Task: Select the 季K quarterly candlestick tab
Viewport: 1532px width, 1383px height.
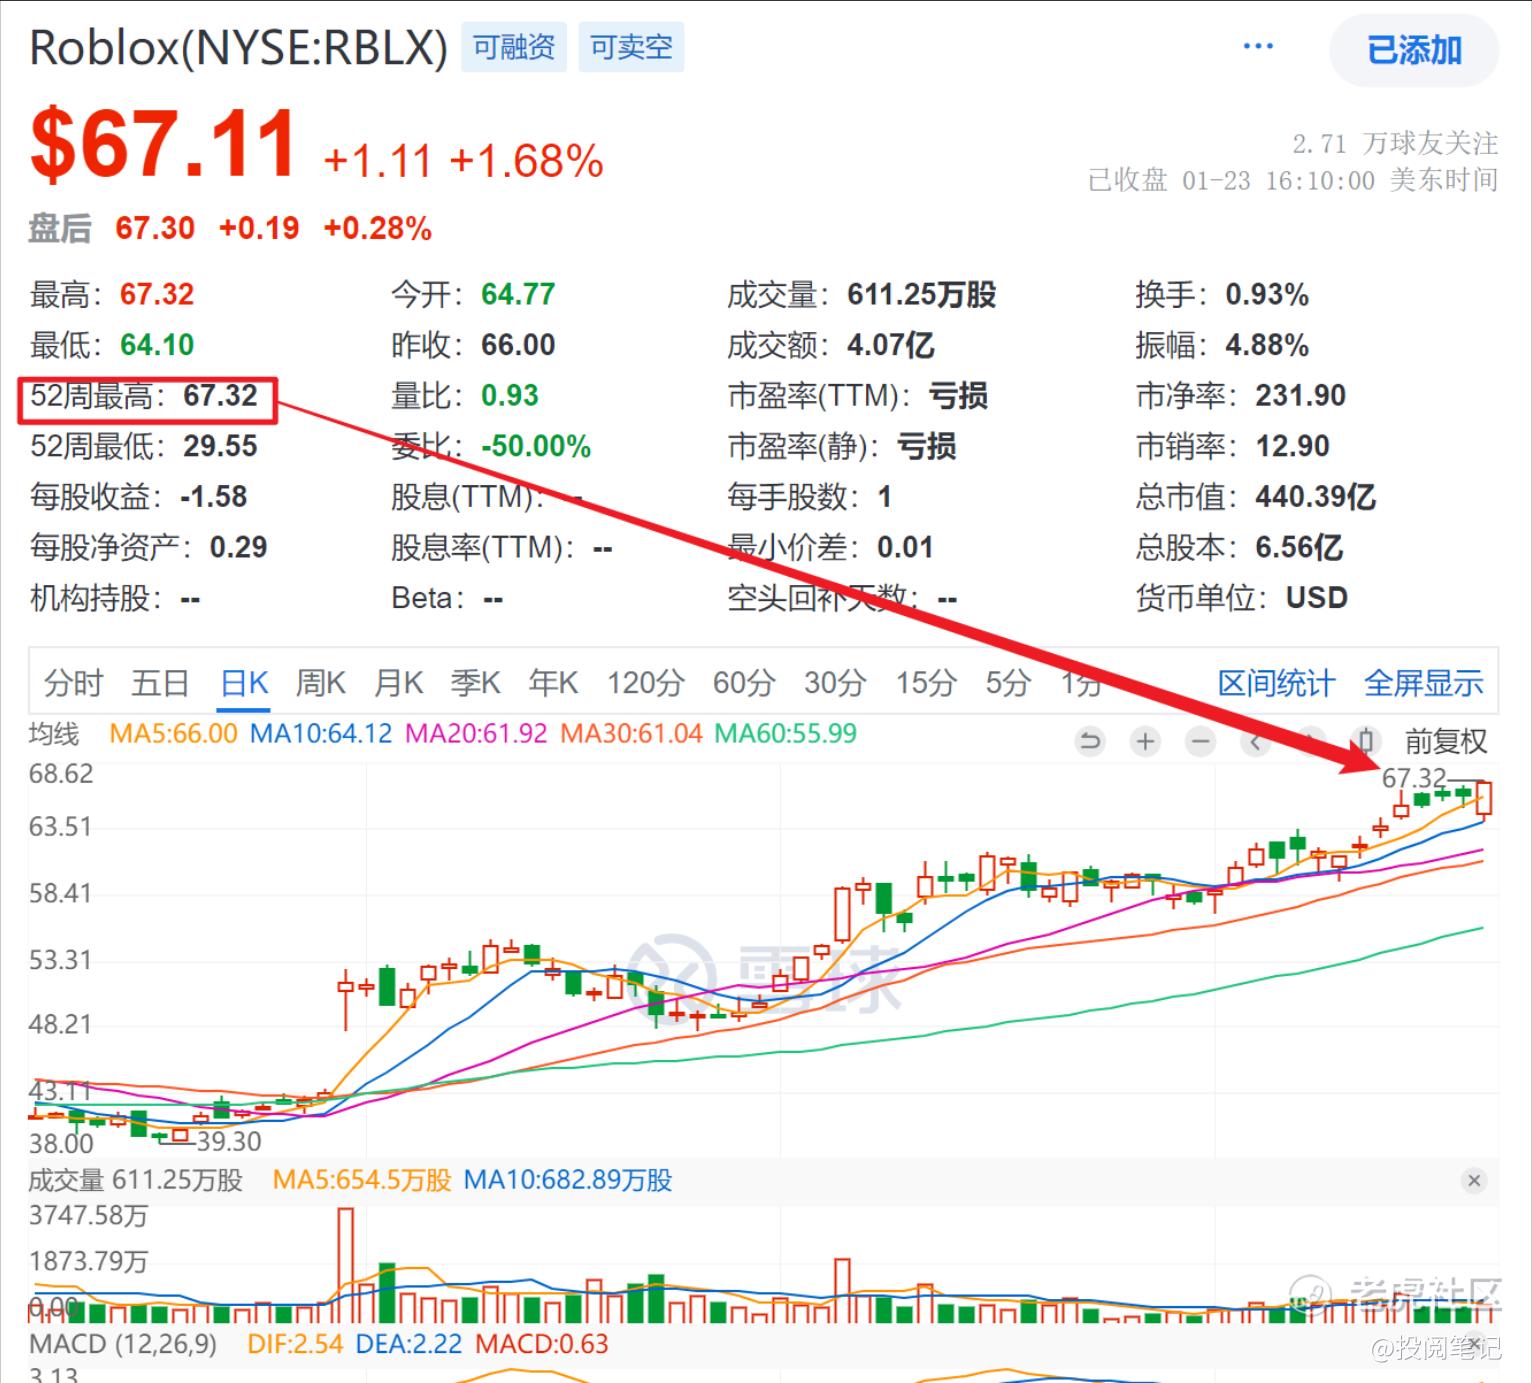Action: coord(475,683)
